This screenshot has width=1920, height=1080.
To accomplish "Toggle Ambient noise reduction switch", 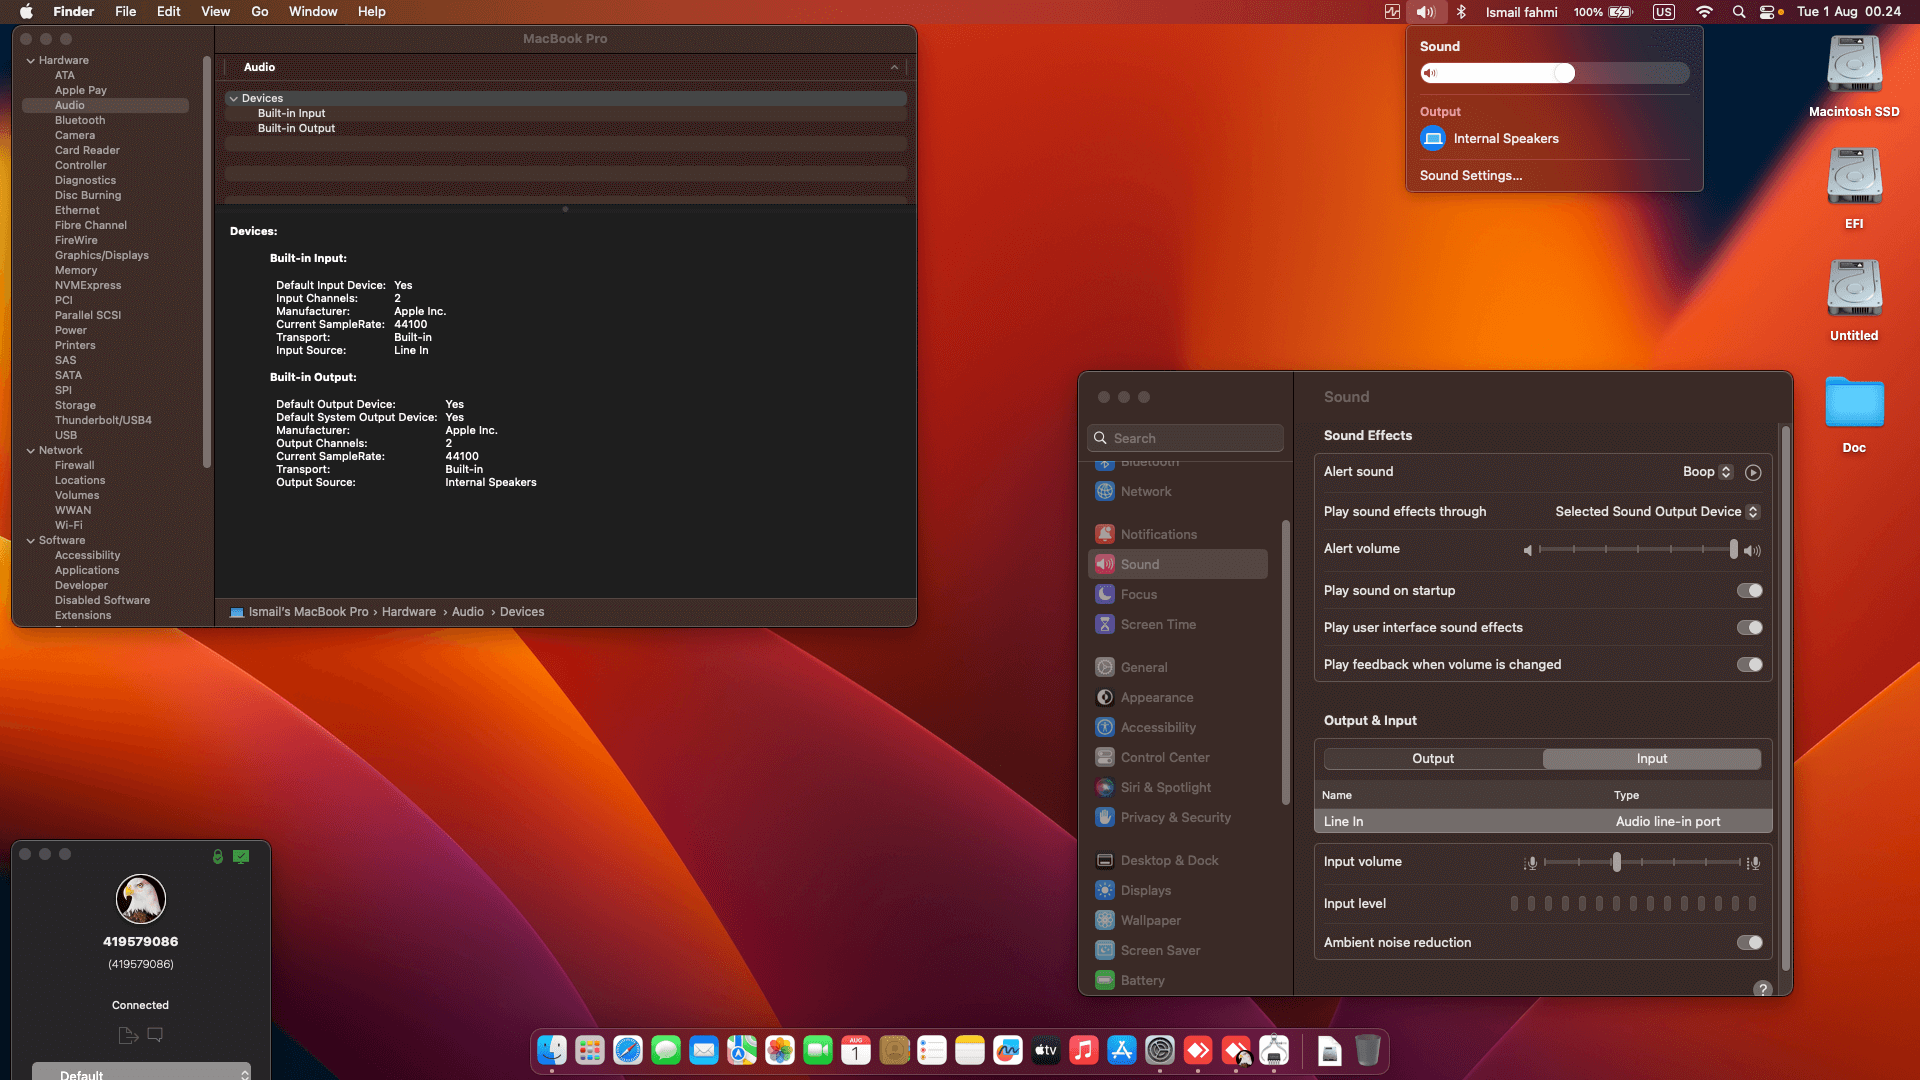I will click(1749, 943).
